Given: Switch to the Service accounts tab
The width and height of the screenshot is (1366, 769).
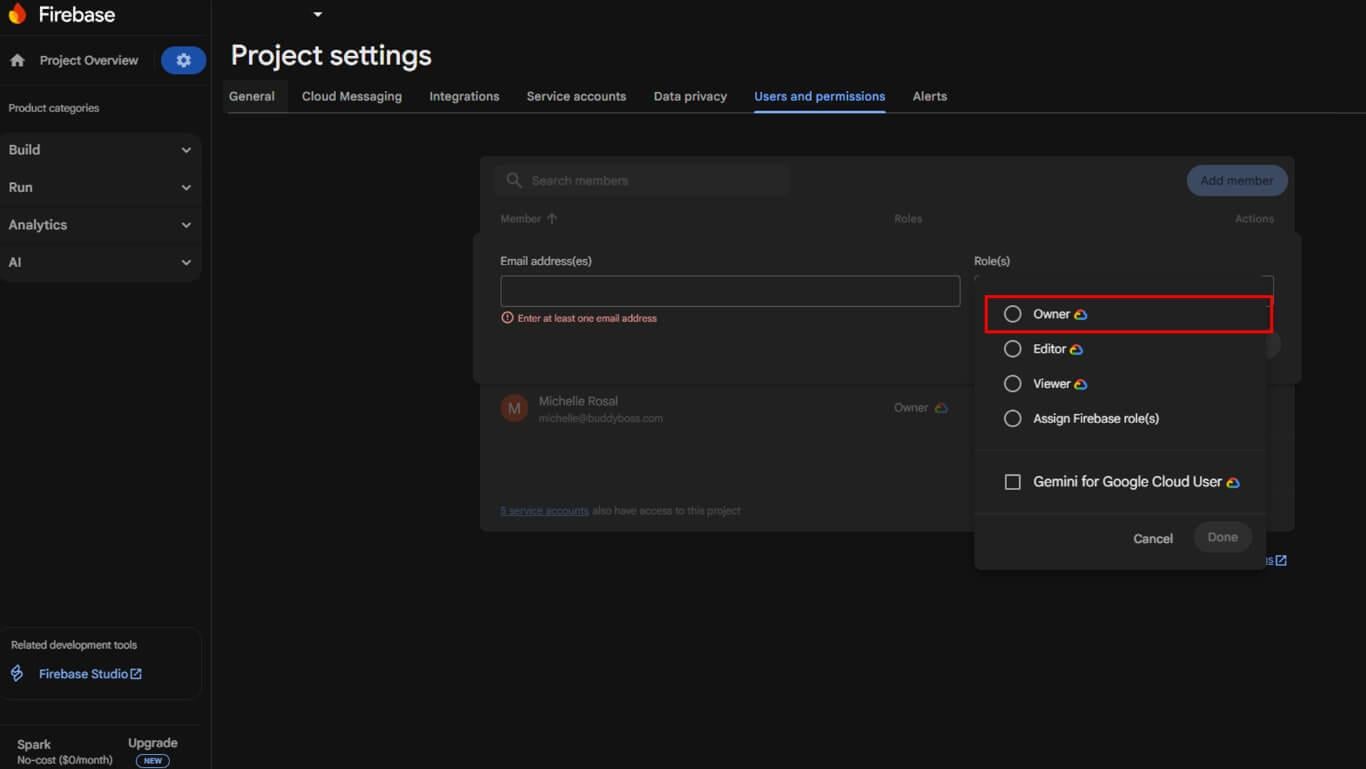Looking at the screenshot, I should click(576, 96).
